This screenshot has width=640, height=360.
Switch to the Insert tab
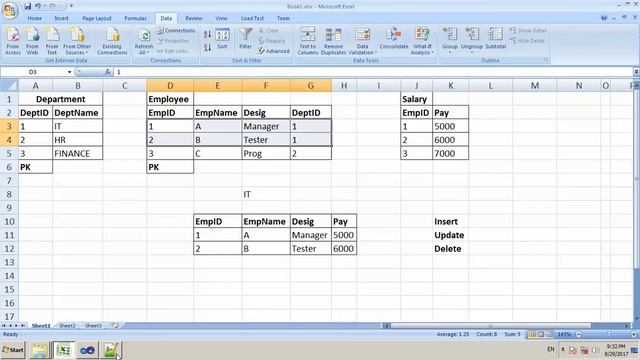(x=61, y=18)
